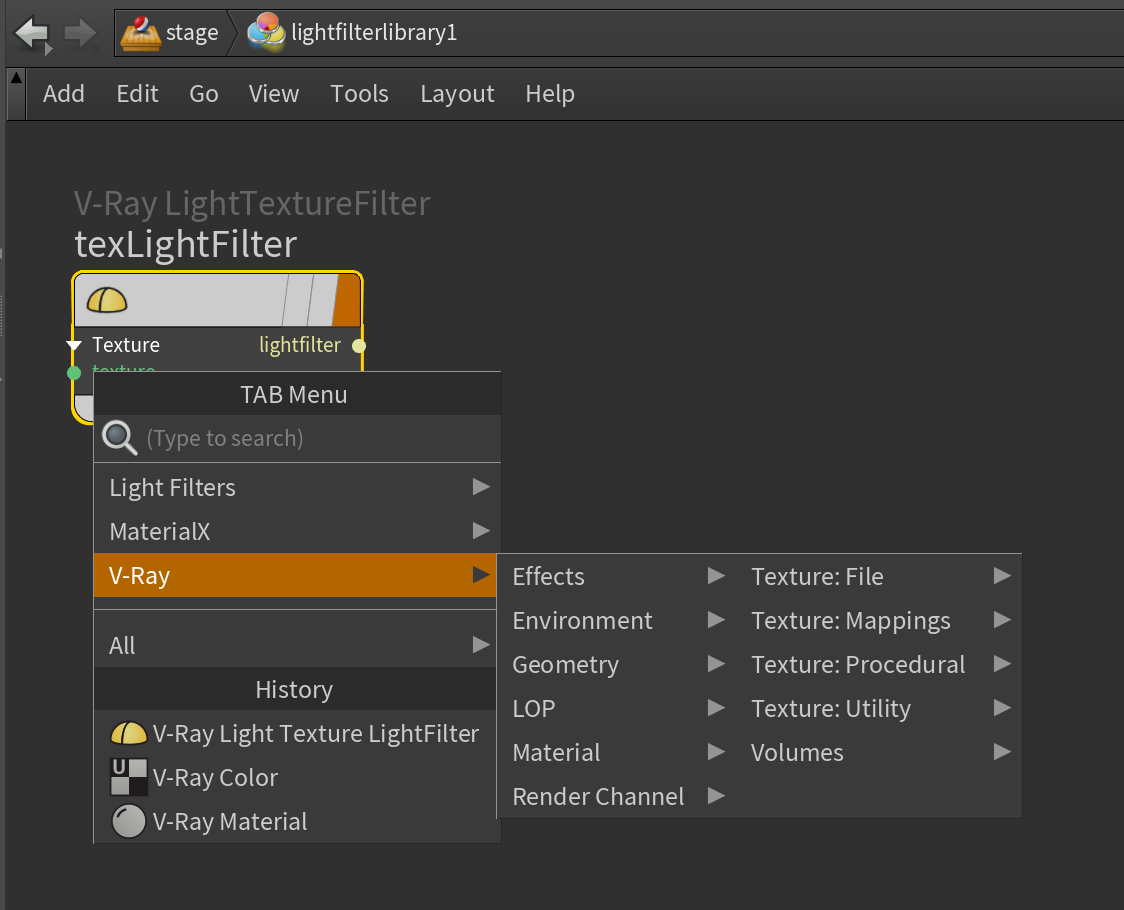
Task: Toggle the orange display flag on texLightFilter
Action: click(x=347, y=300)
